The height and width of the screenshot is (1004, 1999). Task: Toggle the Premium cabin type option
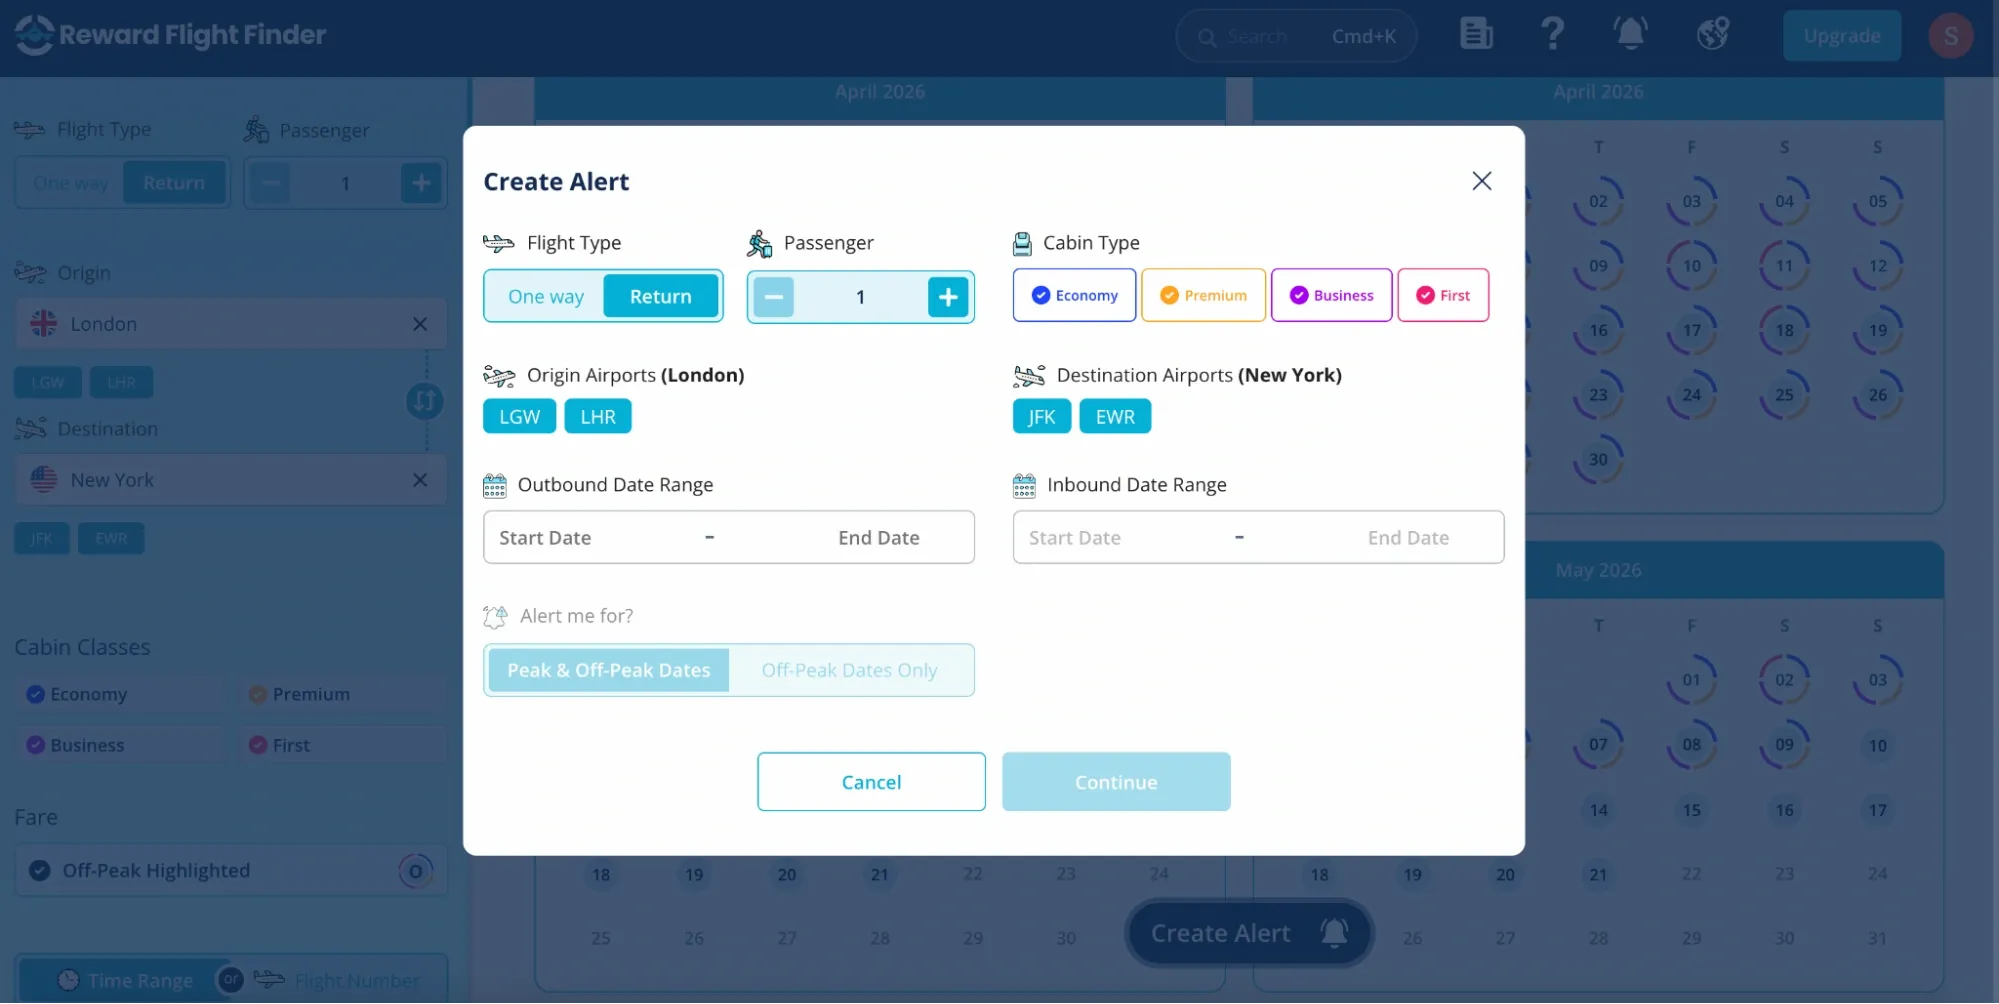[1203, 295]
